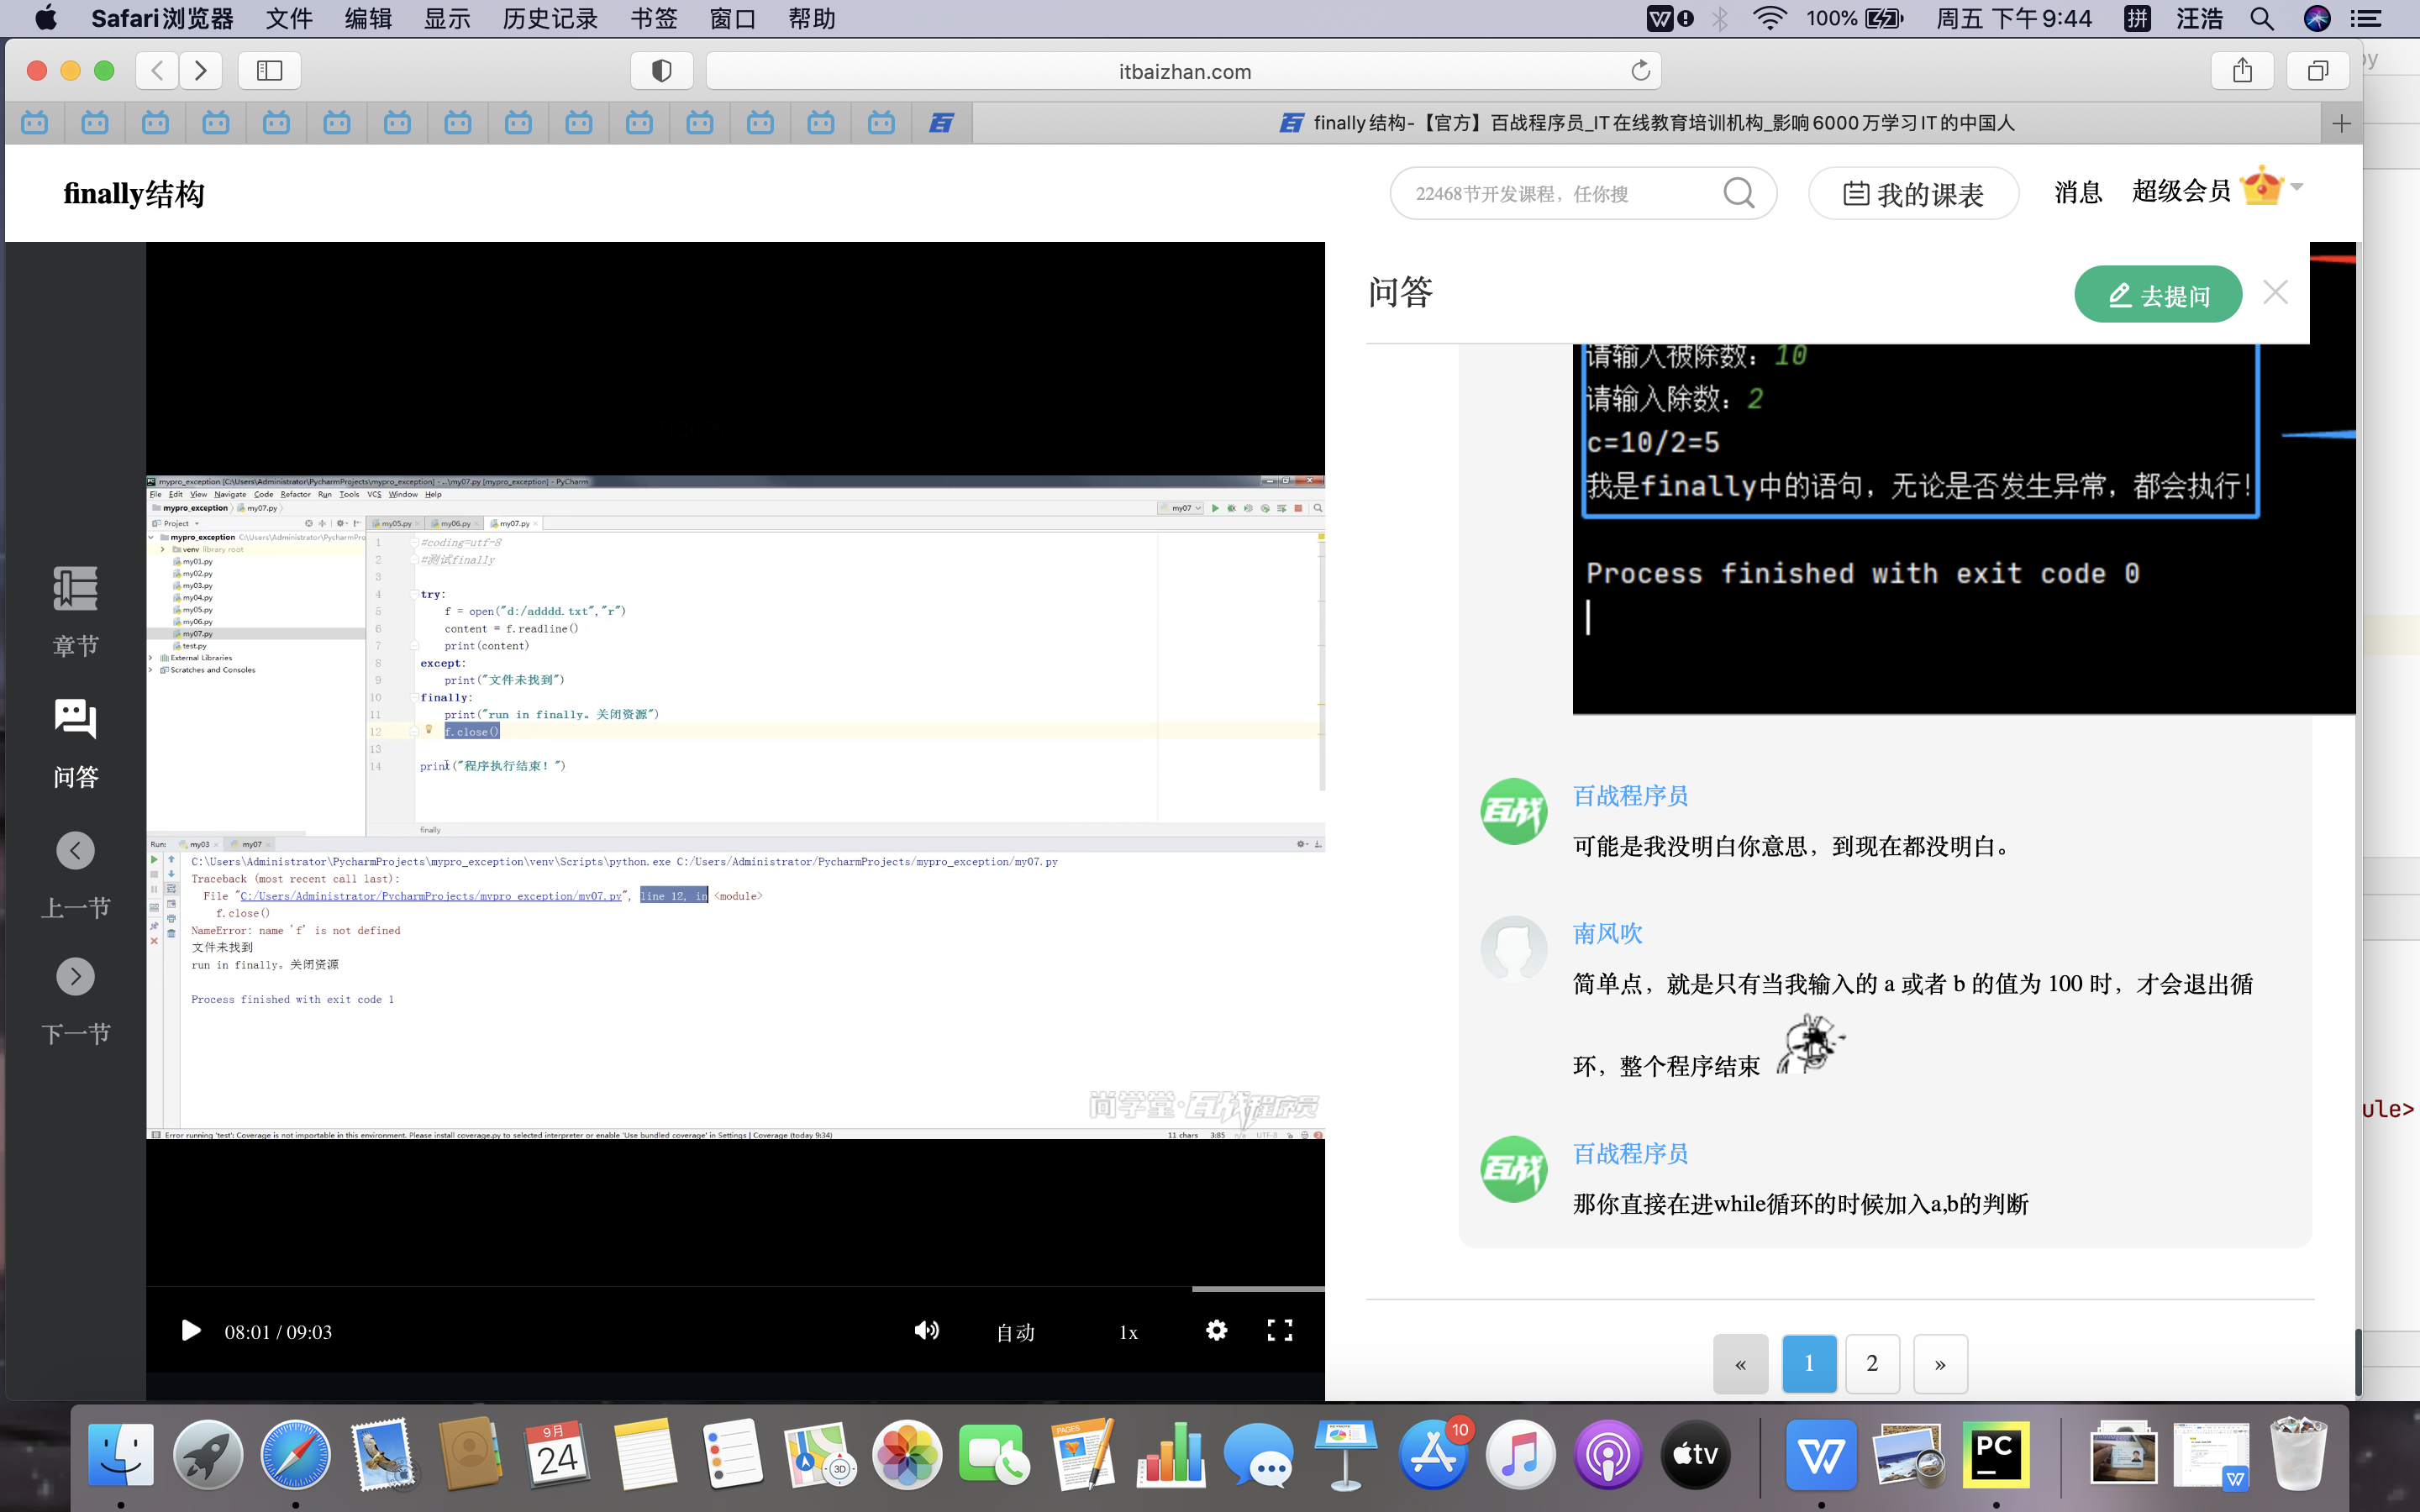Toggle Safari sidebar button
Image resolution: width=2420 pixels, height=1512 pixels.
[x=270, y=70]
